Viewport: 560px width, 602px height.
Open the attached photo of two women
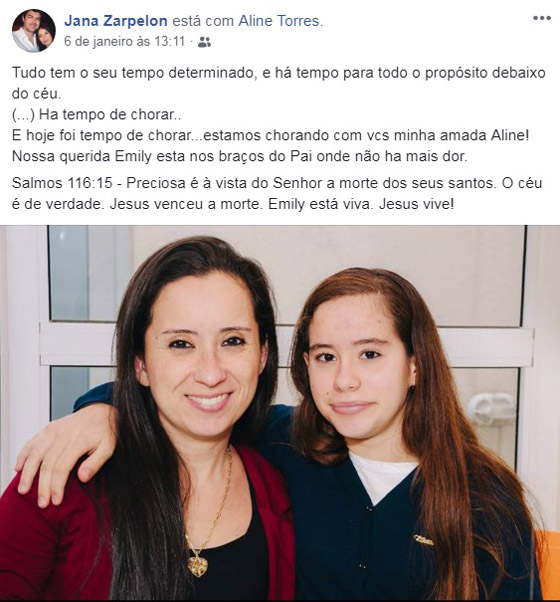point(280,413)
